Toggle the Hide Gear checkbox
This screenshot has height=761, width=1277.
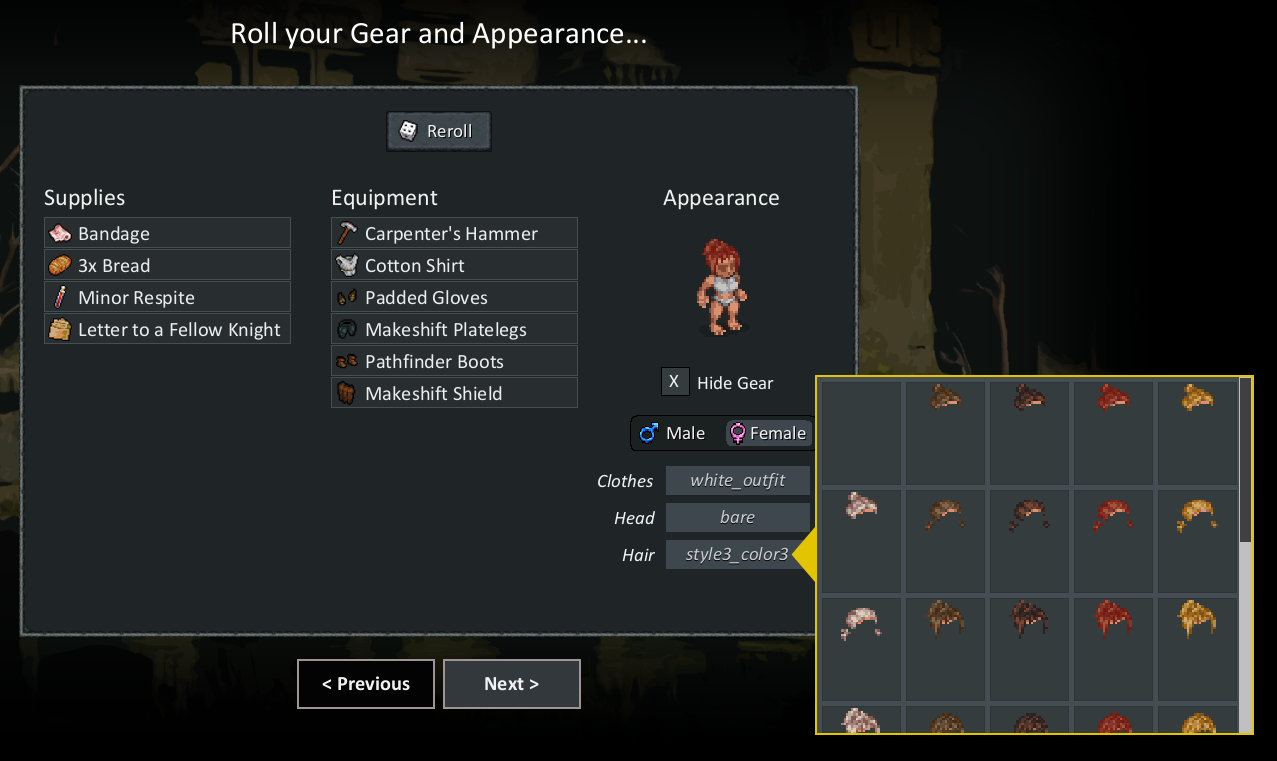(675, 382)
